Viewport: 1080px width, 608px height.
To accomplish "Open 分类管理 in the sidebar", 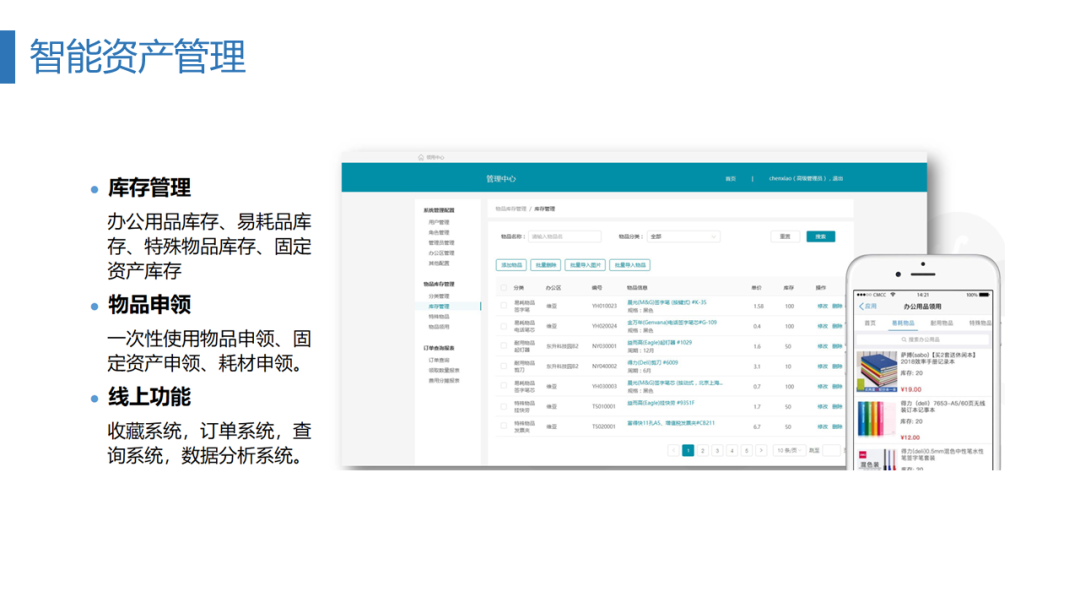I will point(439,296).
